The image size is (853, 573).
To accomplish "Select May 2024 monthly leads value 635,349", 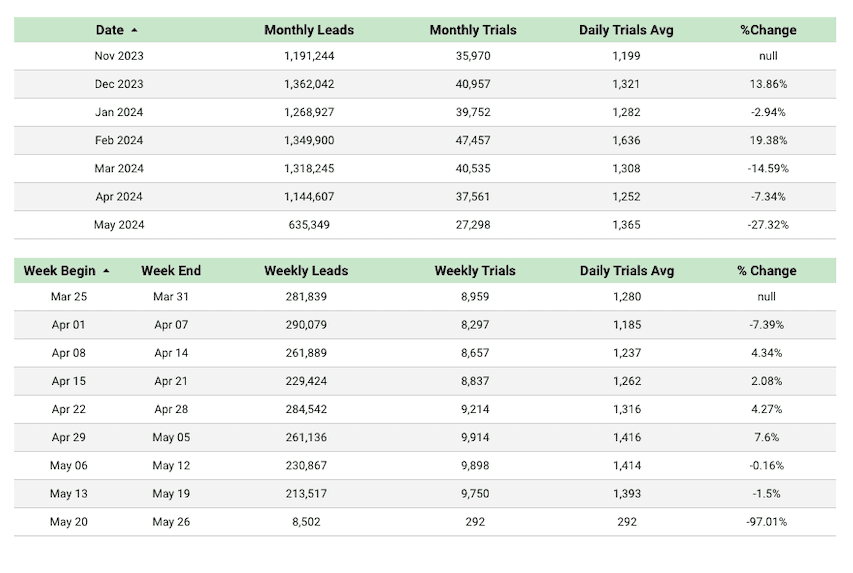I will (309, 225).
